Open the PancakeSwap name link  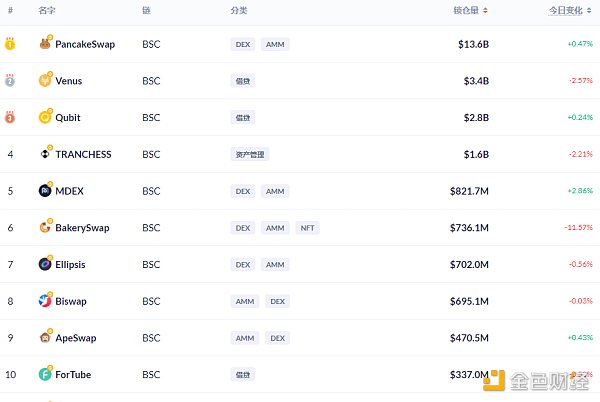pos(85,44)
